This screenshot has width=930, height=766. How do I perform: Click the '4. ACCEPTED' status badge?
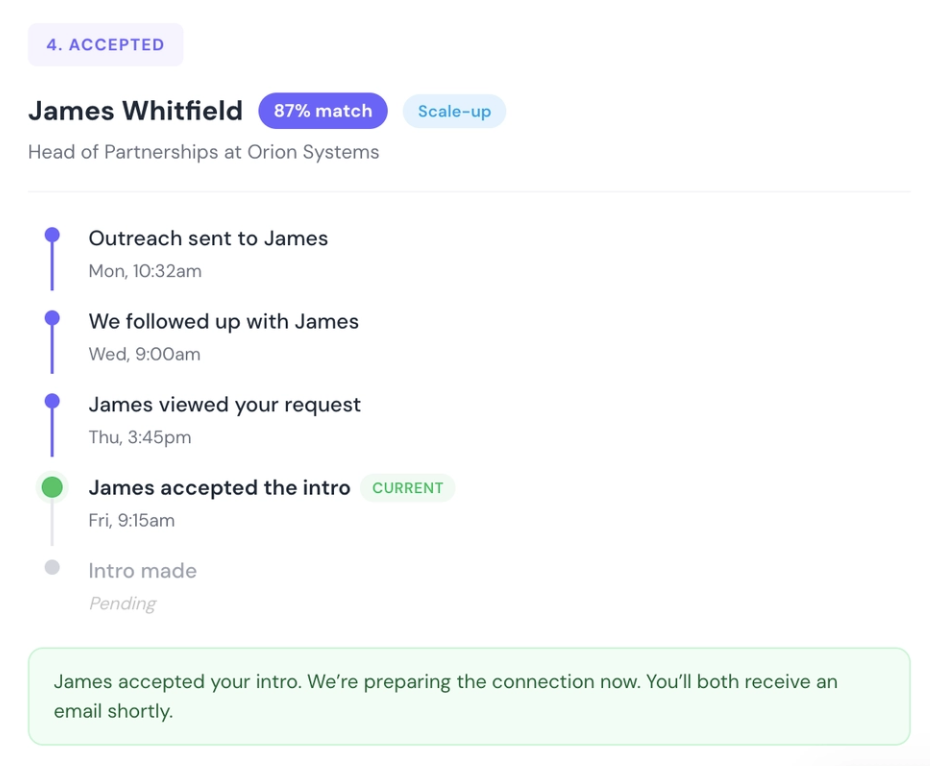click(105, 45)
